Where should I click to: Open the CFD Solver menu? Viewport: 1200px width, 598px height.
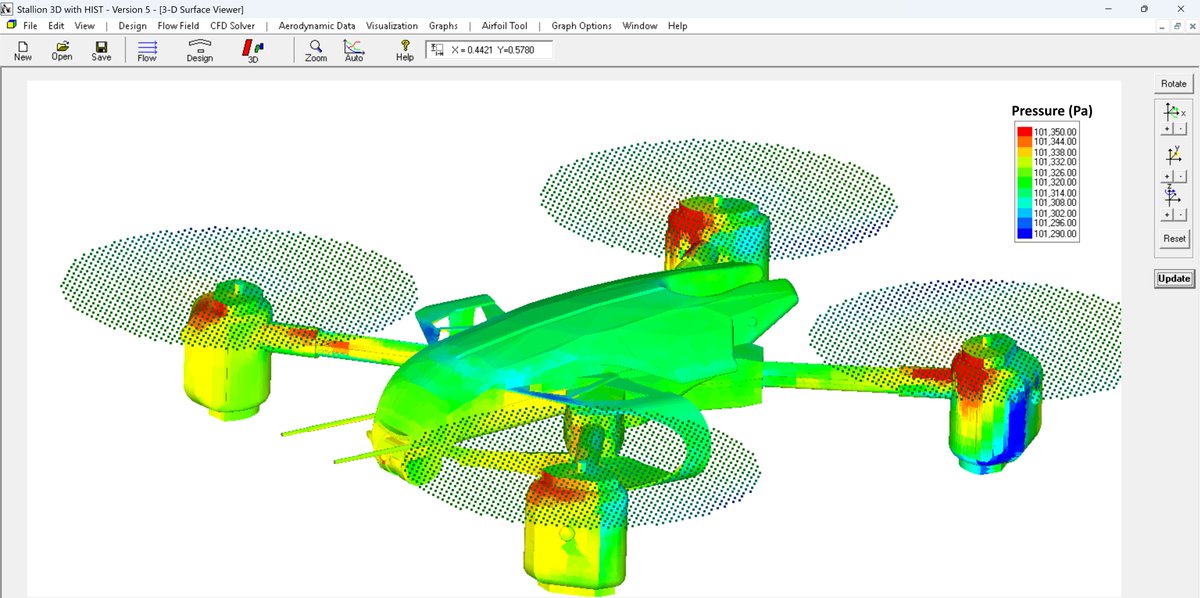click(x=232, y=26)
